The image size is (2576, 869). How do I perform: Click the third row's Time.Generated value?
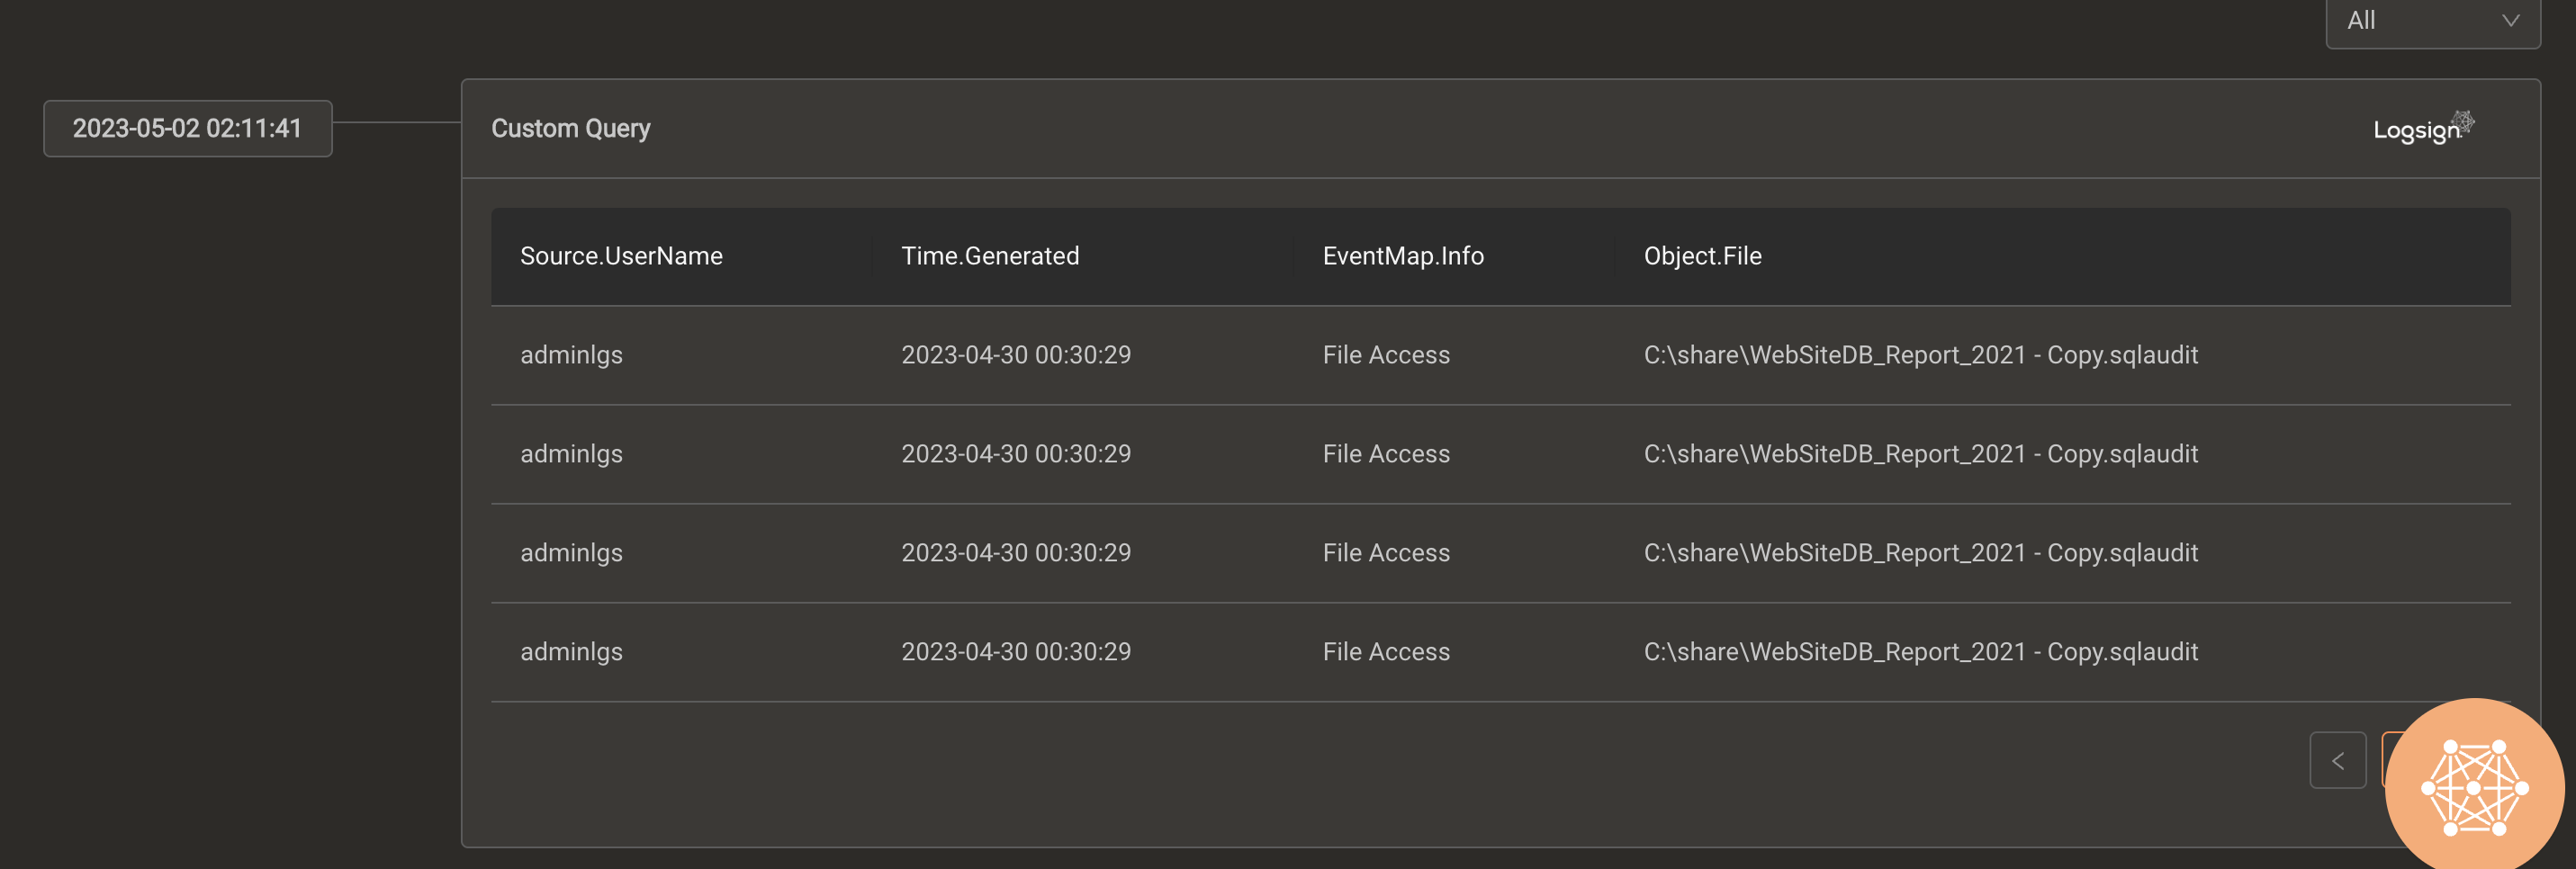1016,553
